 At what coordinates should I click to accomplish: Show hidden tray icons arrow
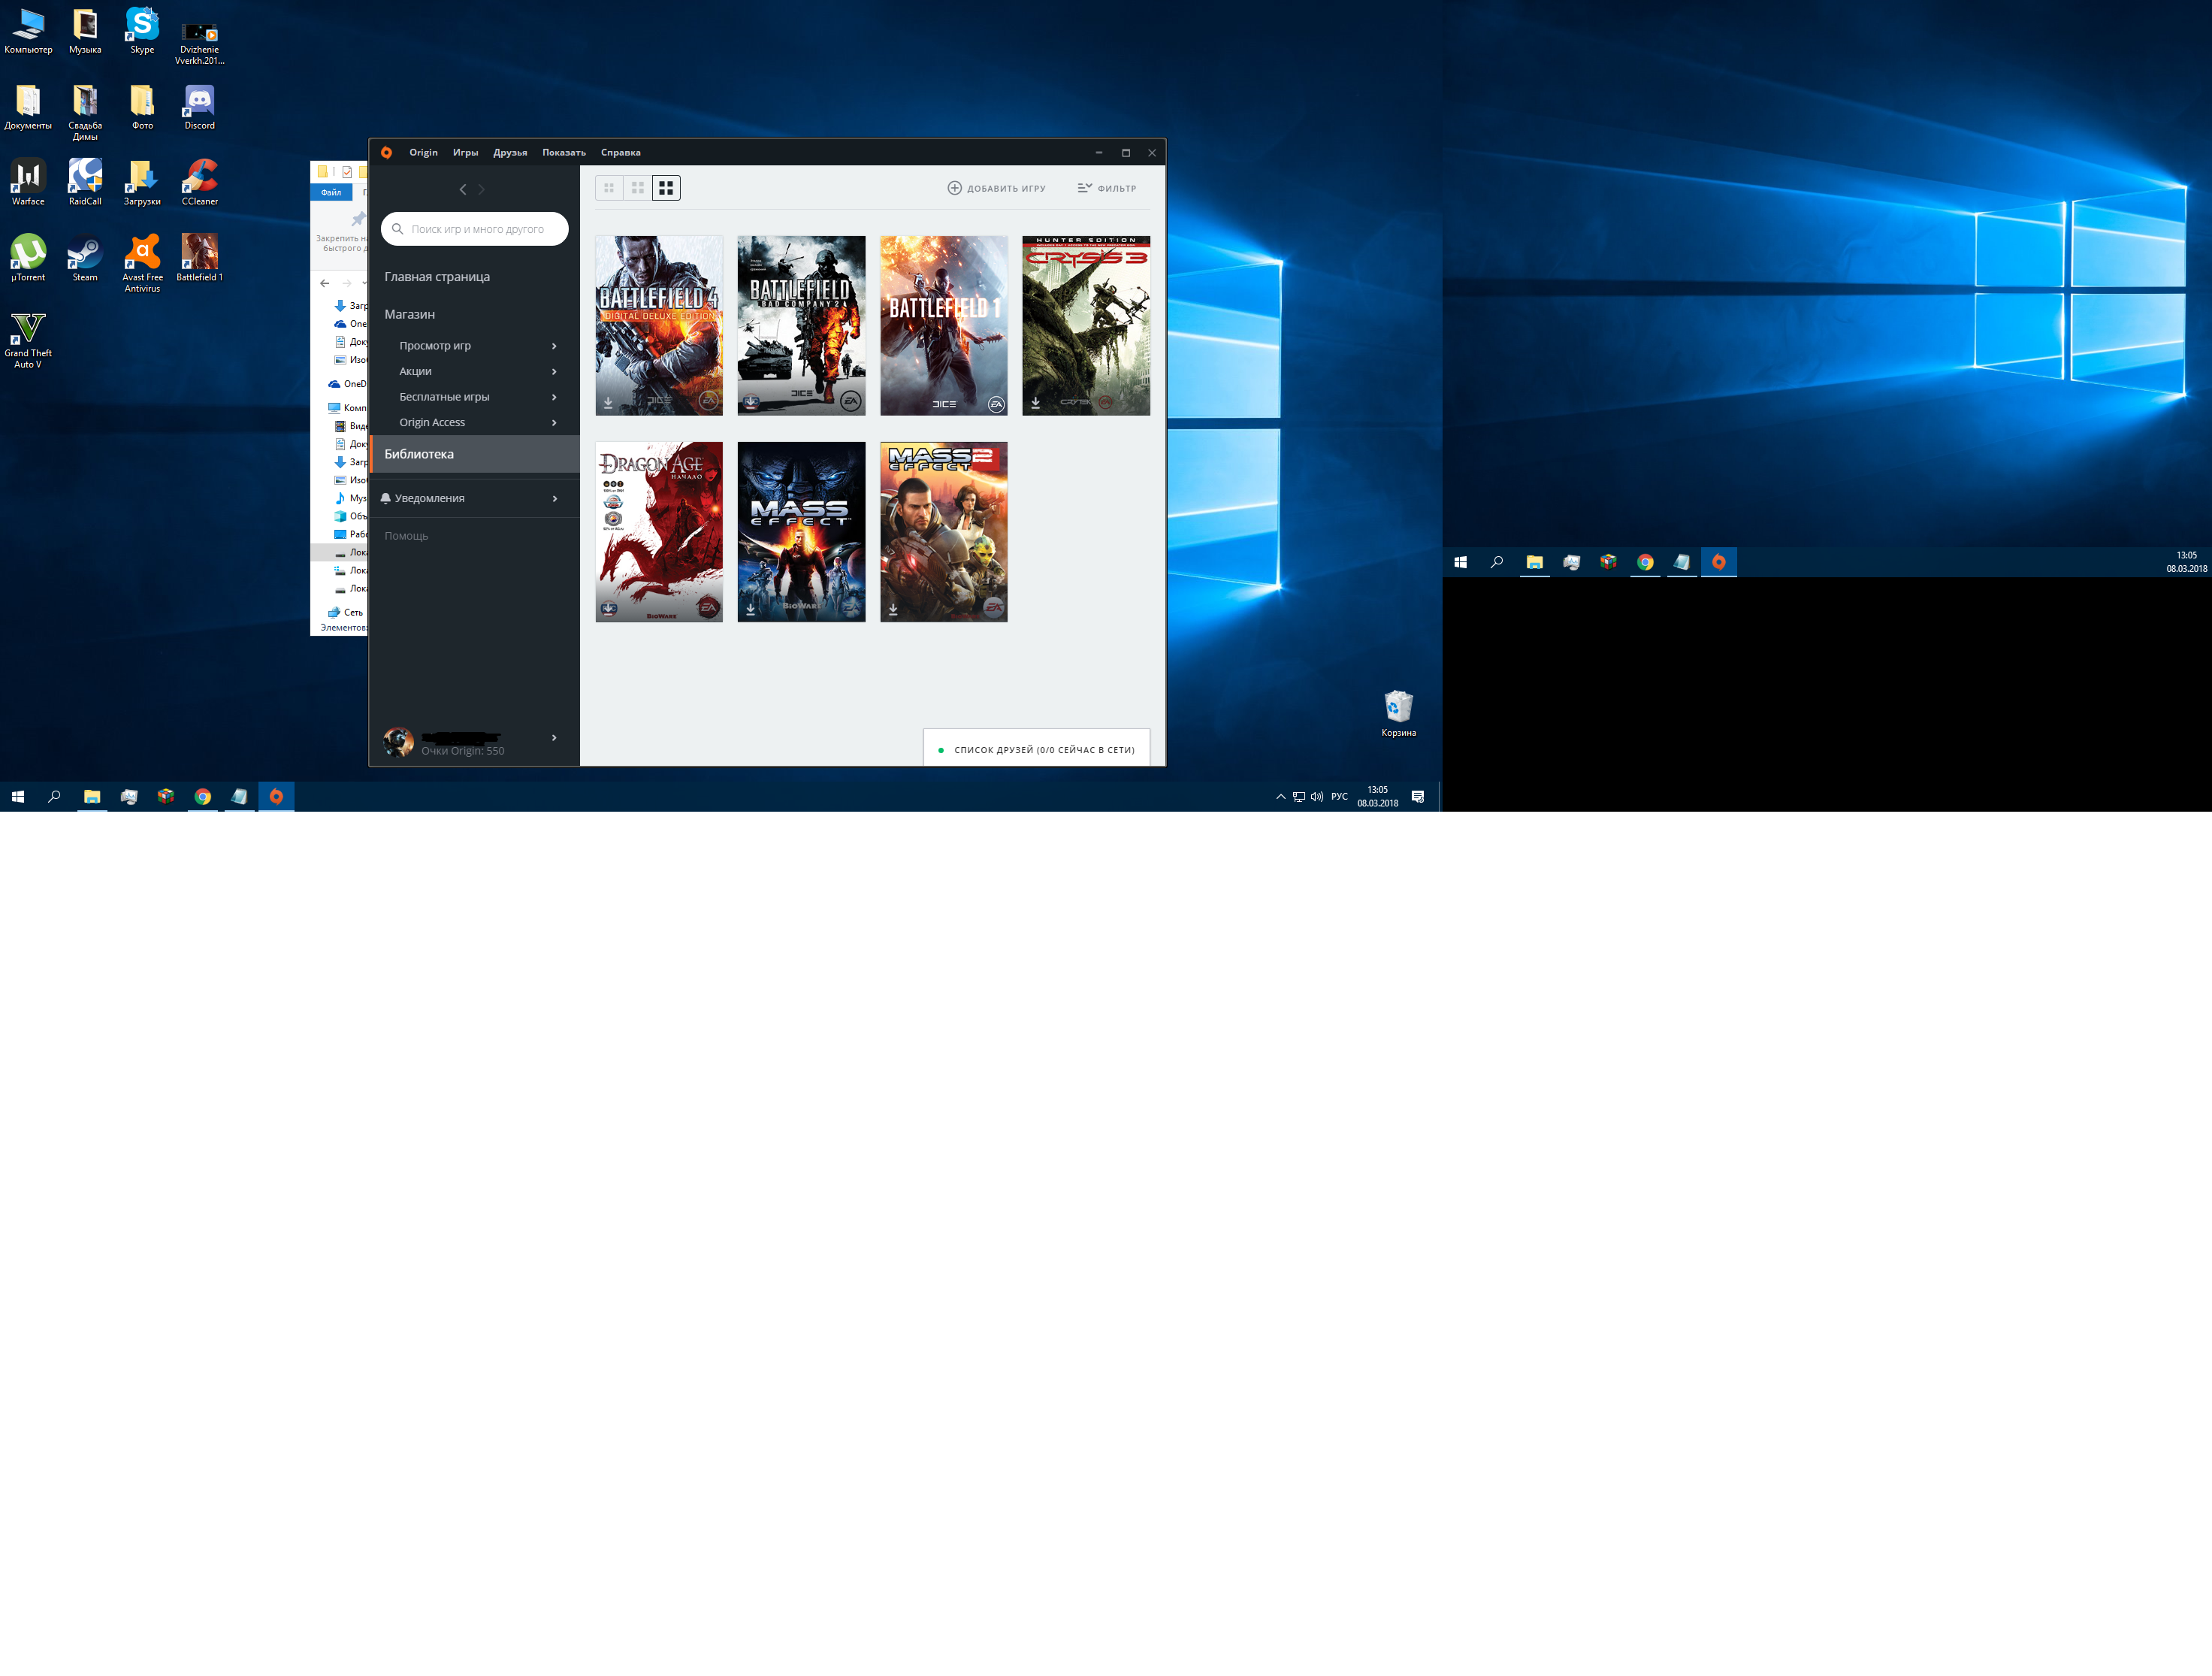1280,797
